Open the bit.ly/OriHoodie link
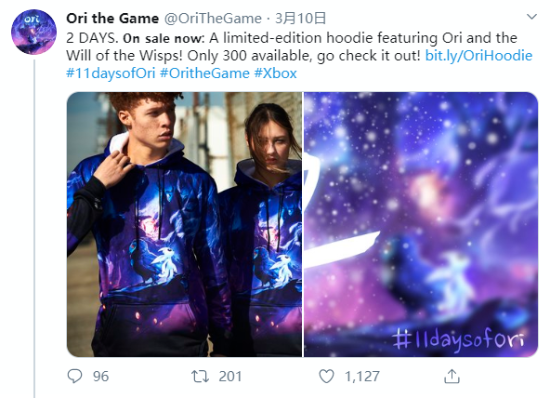The image size is (550, 398). pos(478,55)
